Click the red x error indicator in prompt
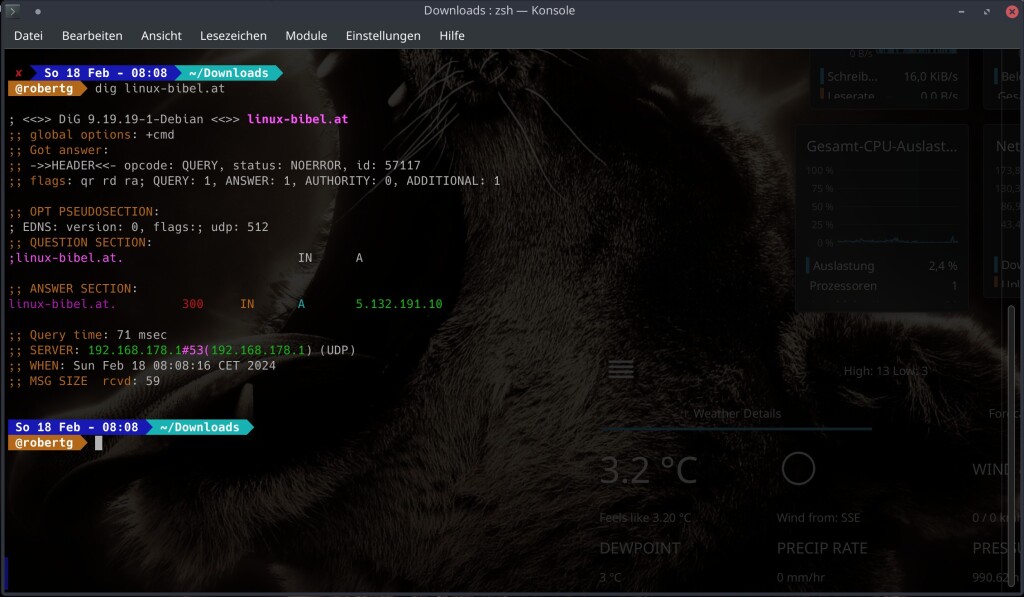Screen dimensions: 1024x597 pos(18,73)
